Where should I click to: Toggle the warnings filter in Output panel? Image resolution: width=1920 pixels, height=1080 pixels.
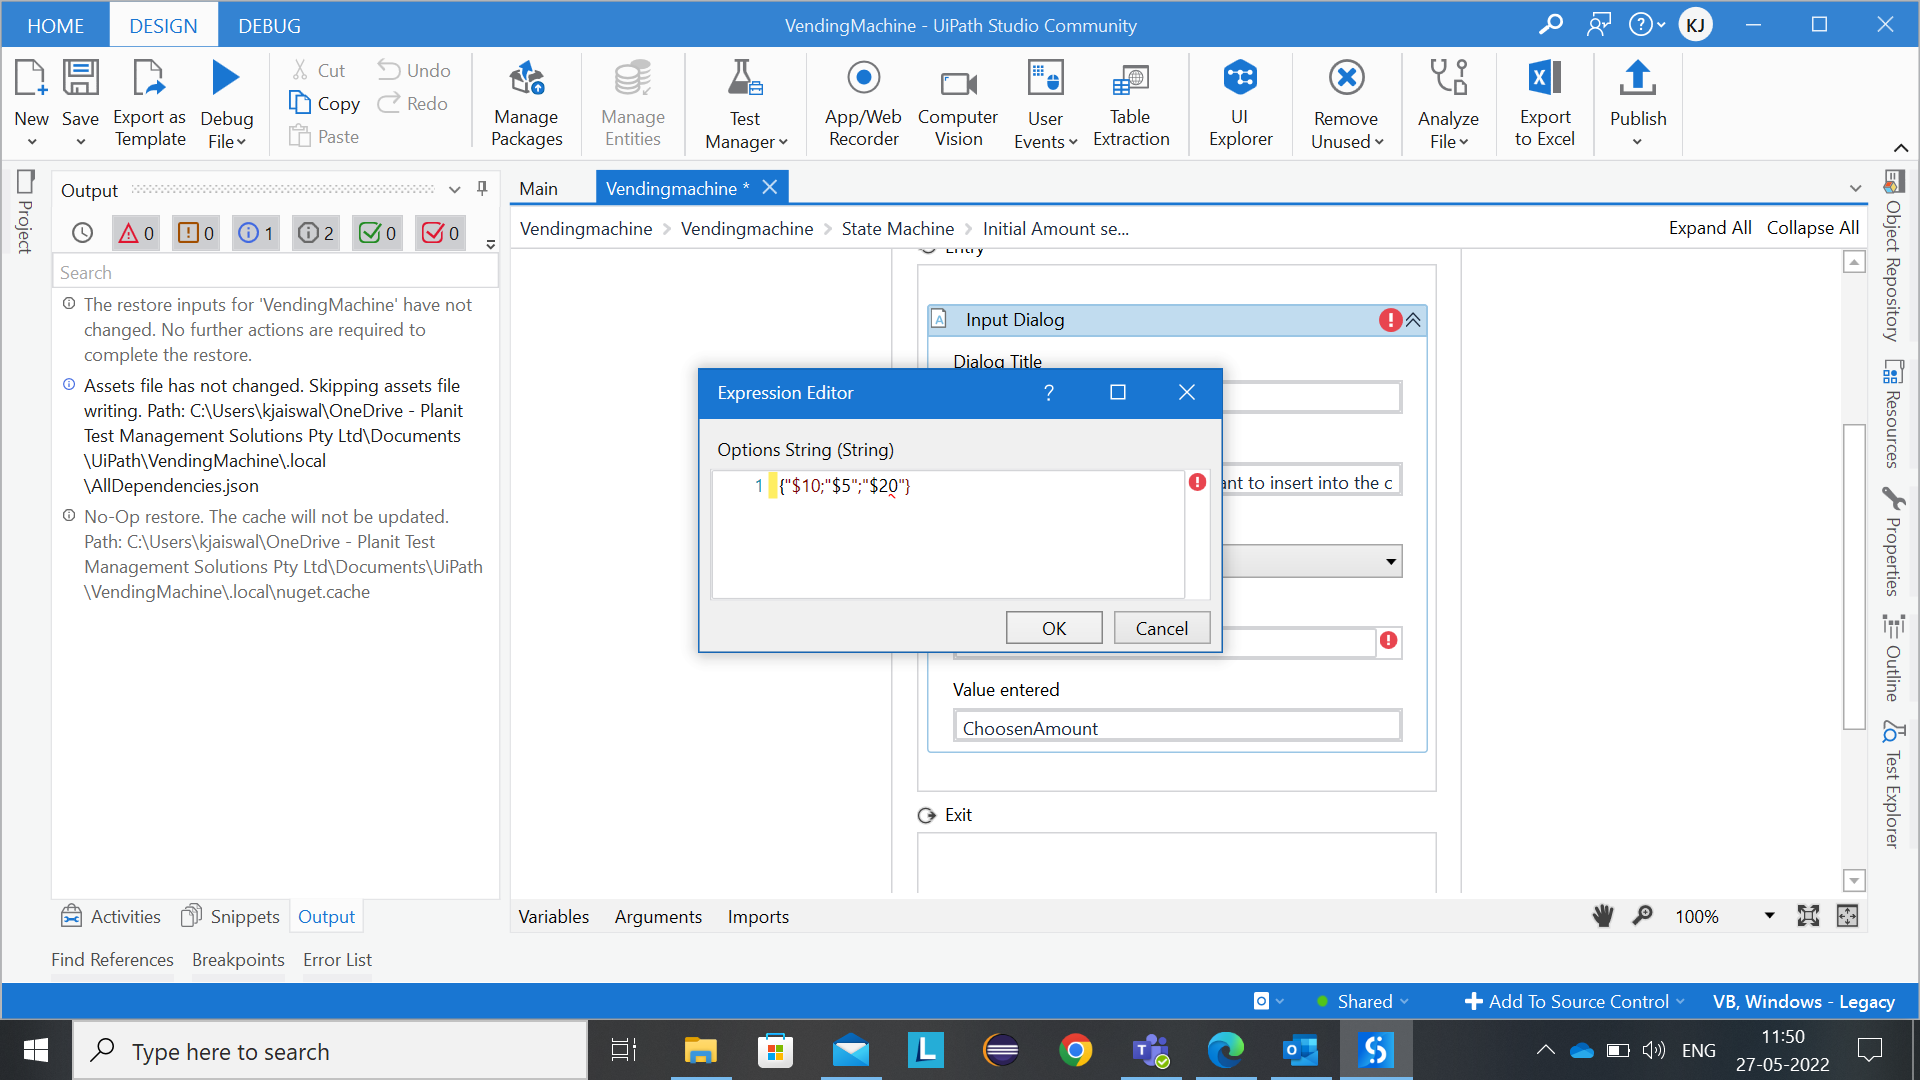coord(196,232)
